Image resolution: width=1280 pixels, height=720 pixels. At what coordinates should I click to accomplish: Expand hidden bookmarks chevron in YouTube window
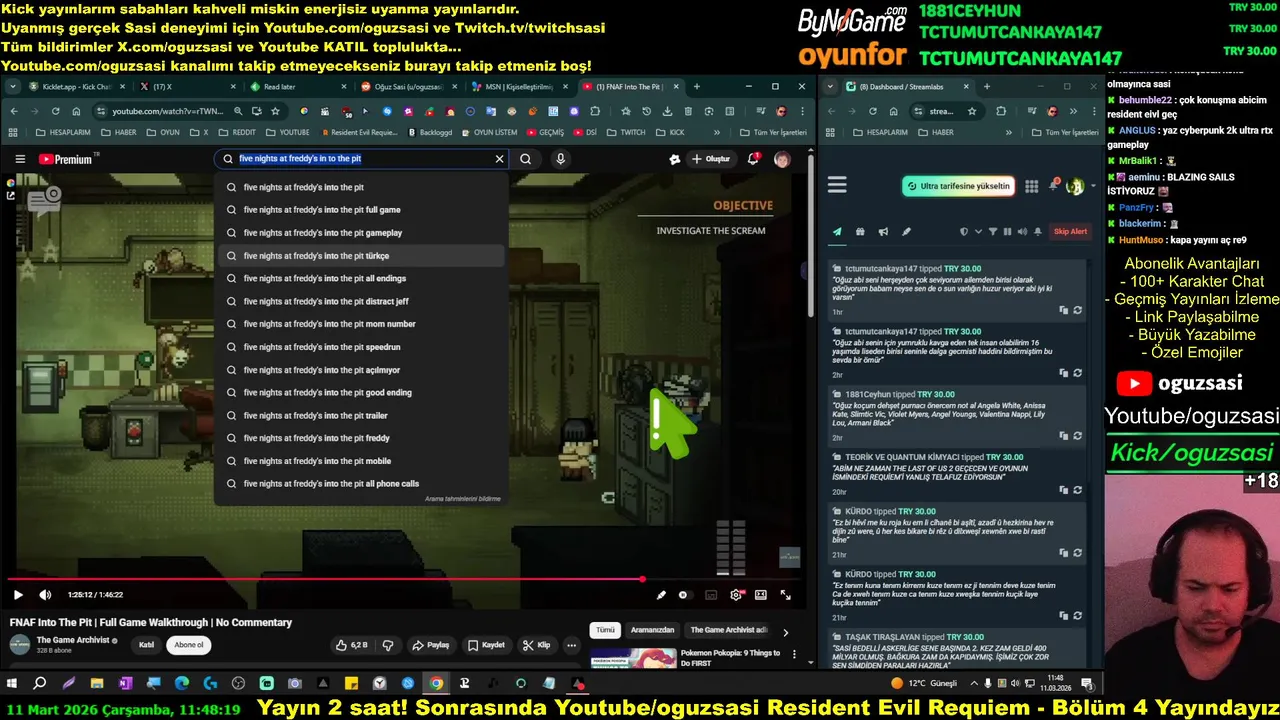716,132
